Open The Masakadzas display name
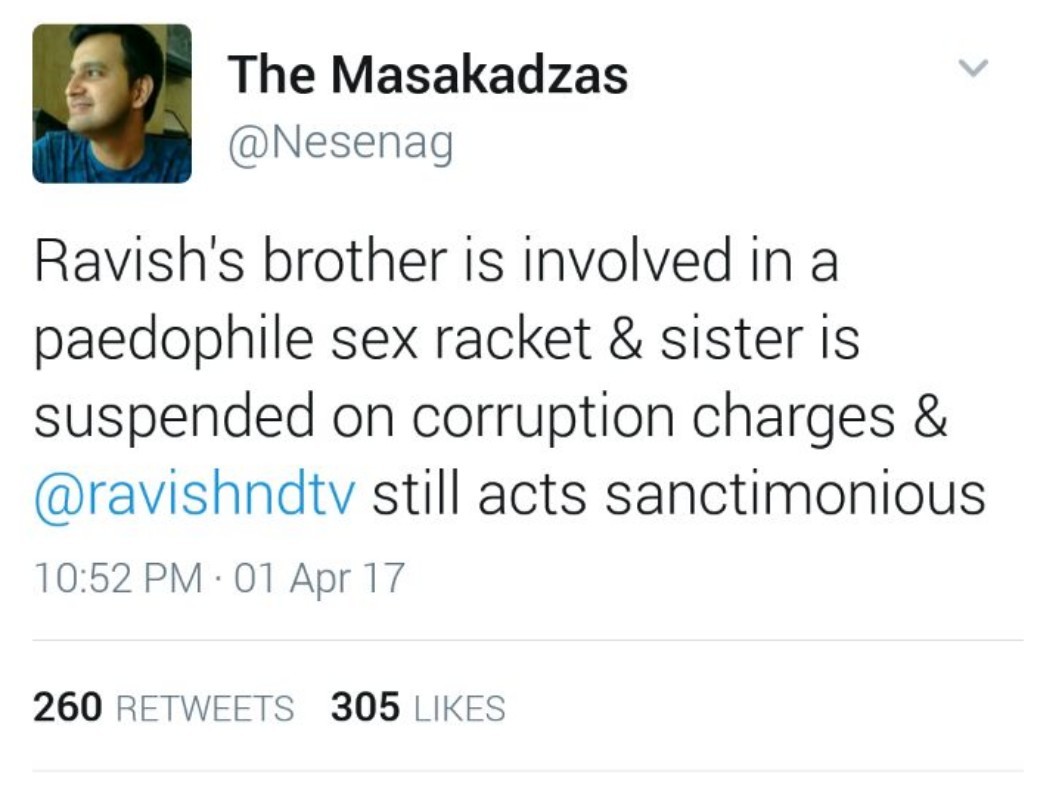Image resolution: width=1055 pixels, height=791 pixels. [x=427, y=75]
